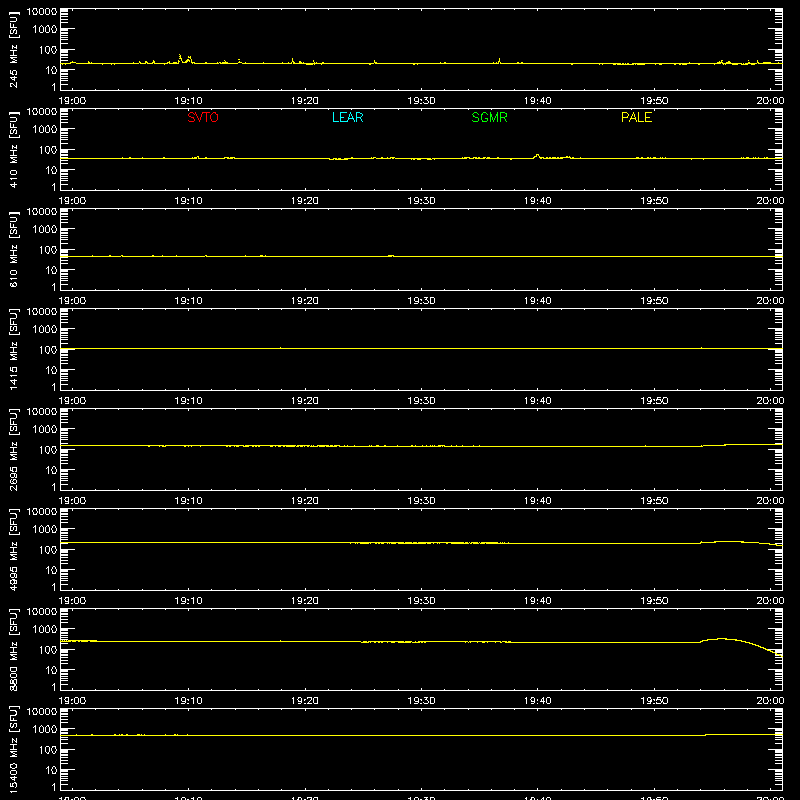Viewport: 800px width, 800px height.
Task: Click 19:50 tick under the 245 MHz plot
Action: [654, 101]
